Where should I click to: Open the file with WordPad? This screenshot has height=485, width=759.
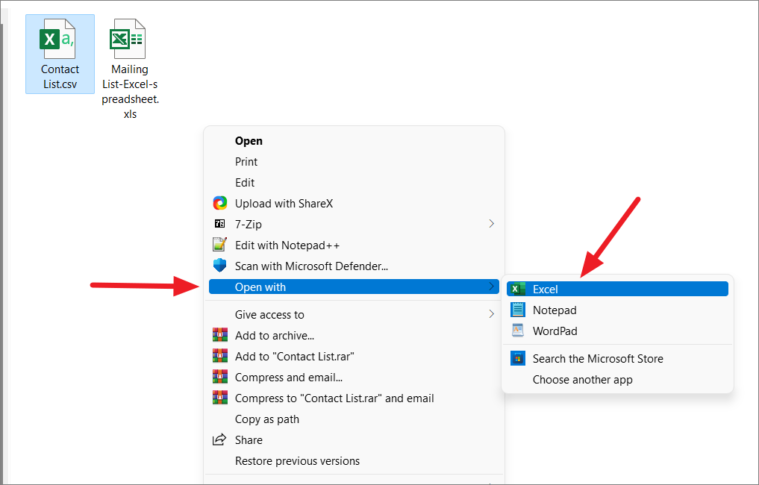point(617,331)
